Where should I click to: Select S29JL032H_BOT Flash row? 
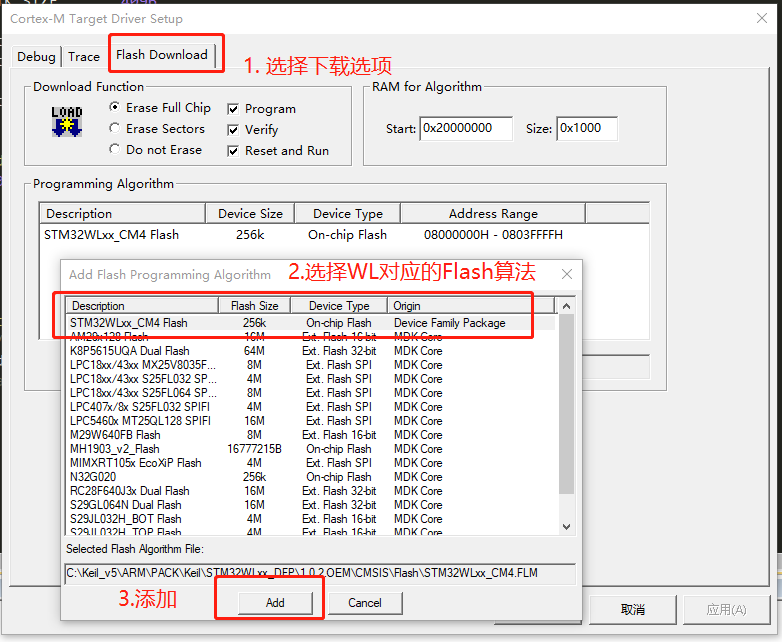[310, 518]
